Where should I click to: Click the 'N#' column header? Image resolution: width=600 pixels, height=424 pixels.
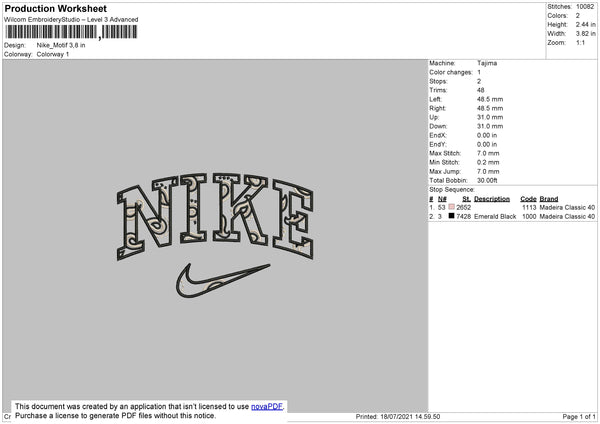tap(442, 199)
